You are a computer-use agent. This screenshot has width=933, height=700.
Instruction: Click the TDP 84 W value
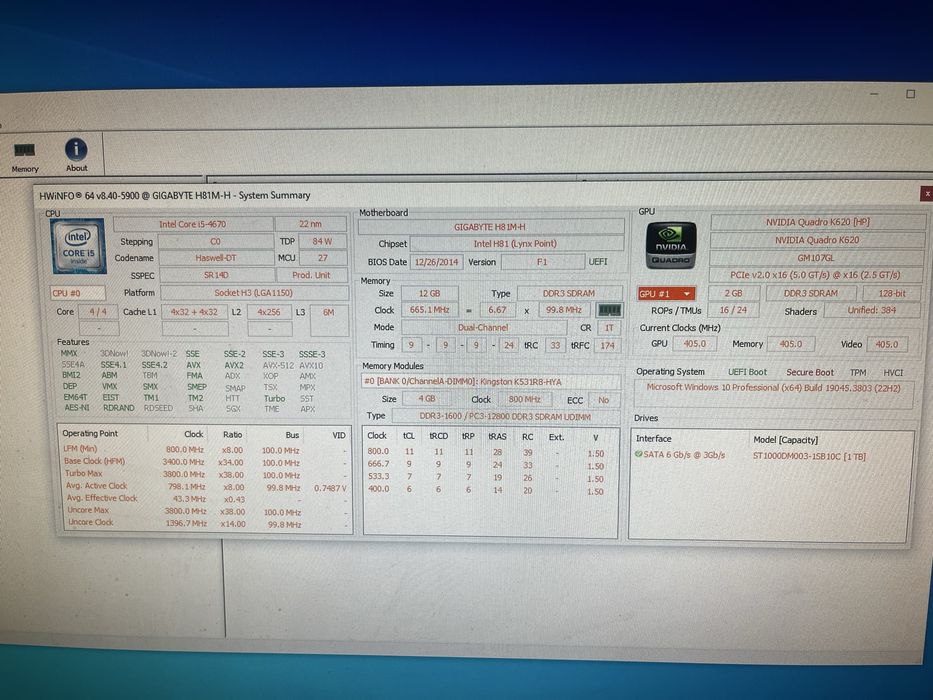322,241
